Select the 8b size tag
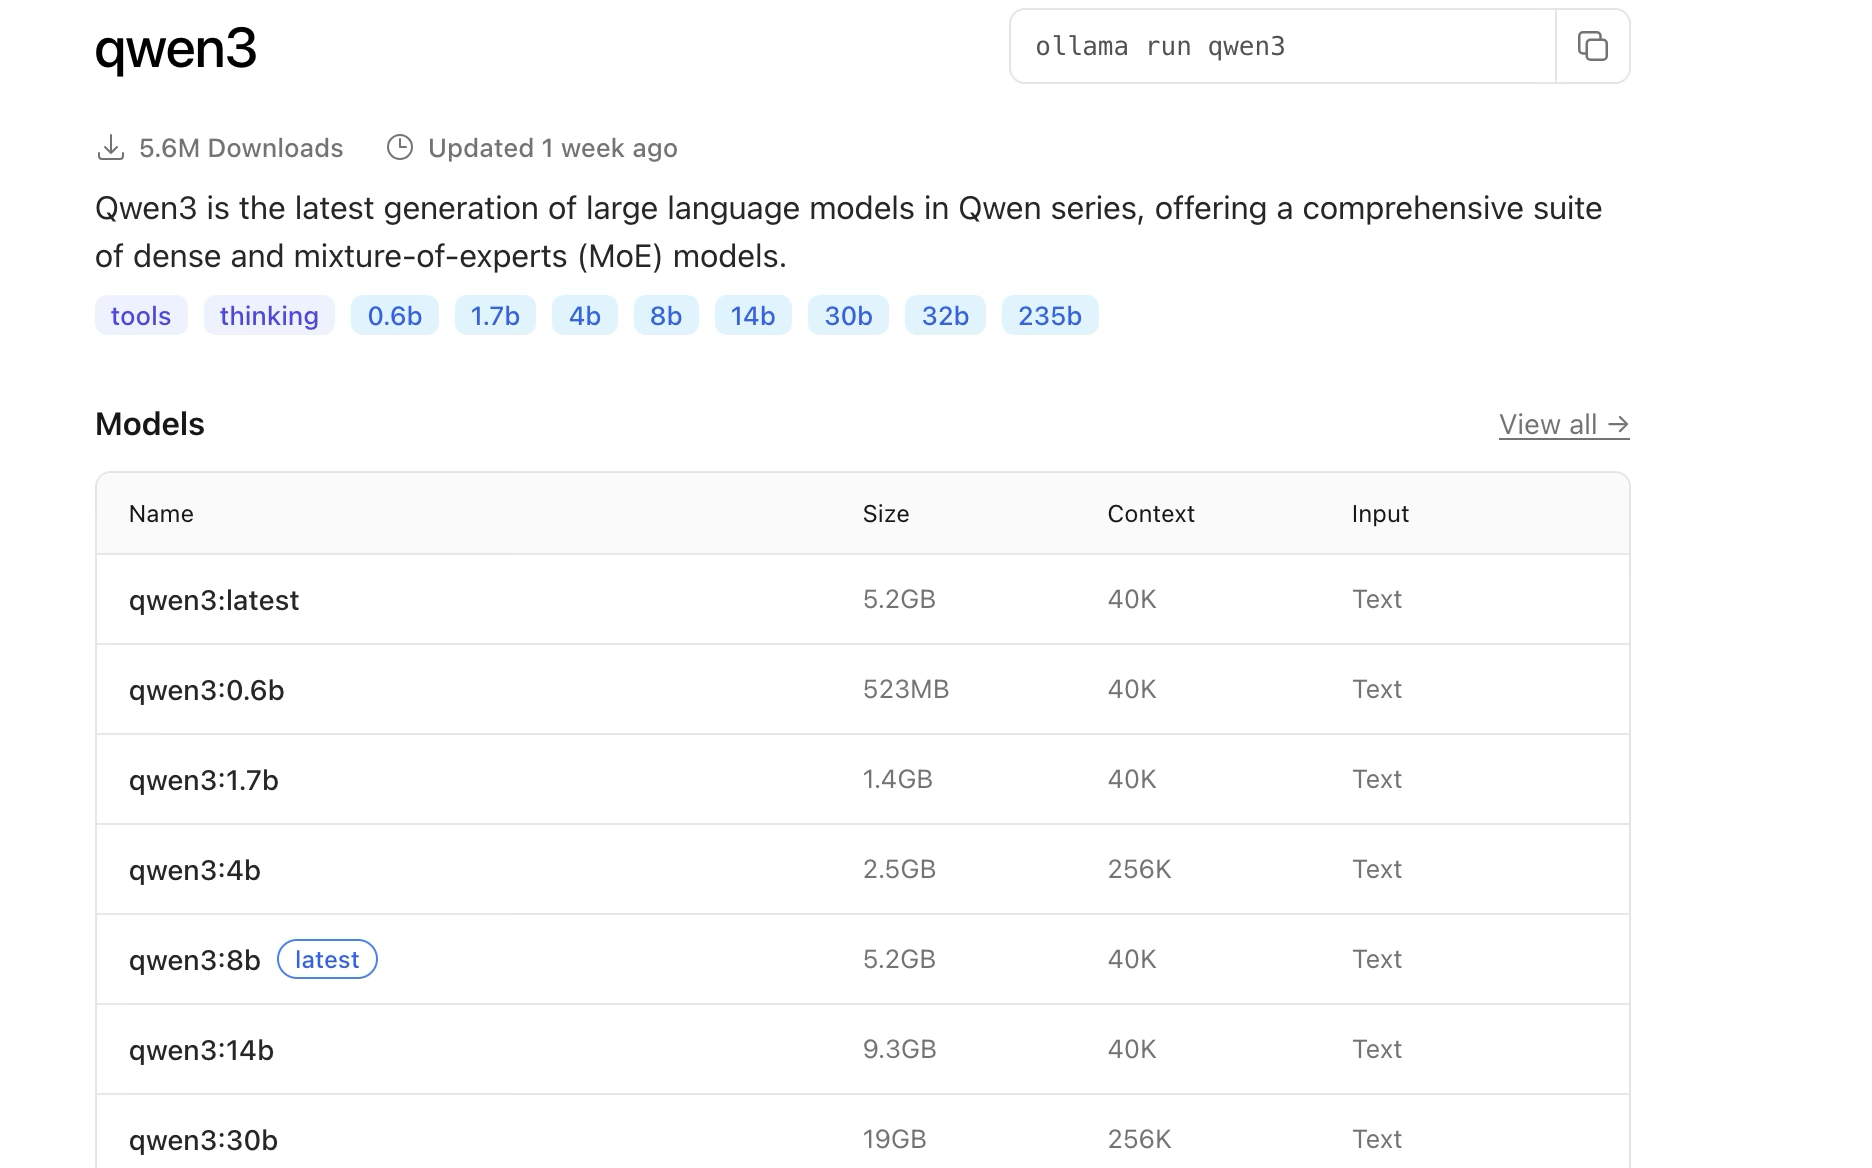This screenshot has height=1168, width=1872. click(666, 315)
